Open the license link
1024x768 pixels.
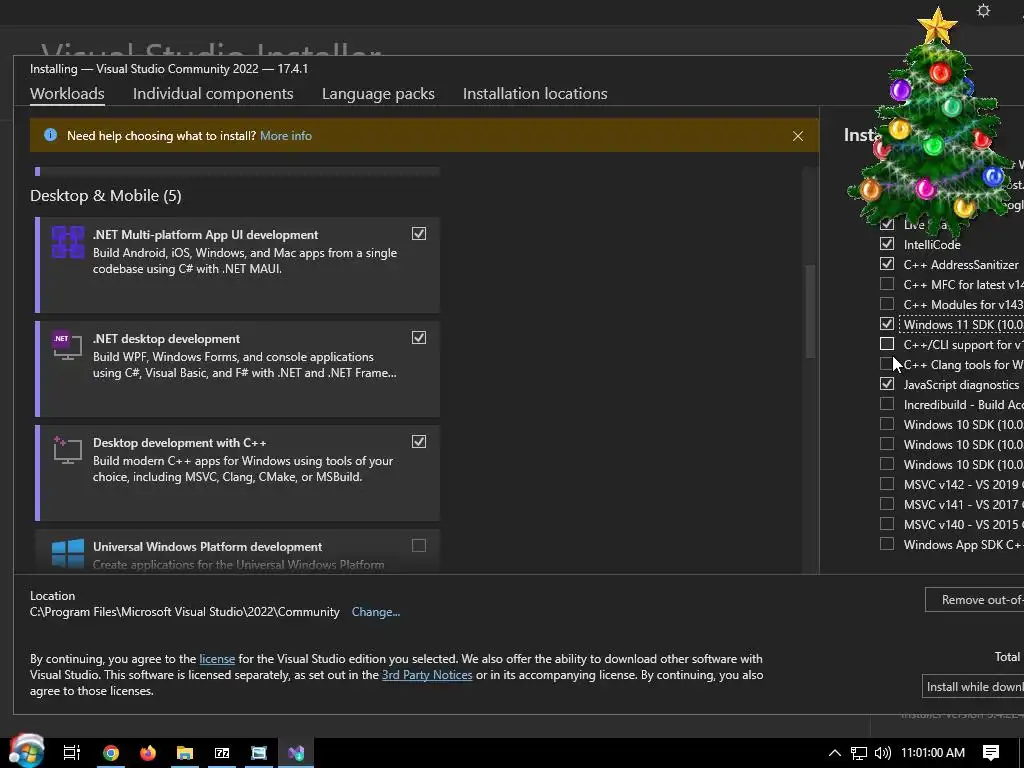pos(217,659)
